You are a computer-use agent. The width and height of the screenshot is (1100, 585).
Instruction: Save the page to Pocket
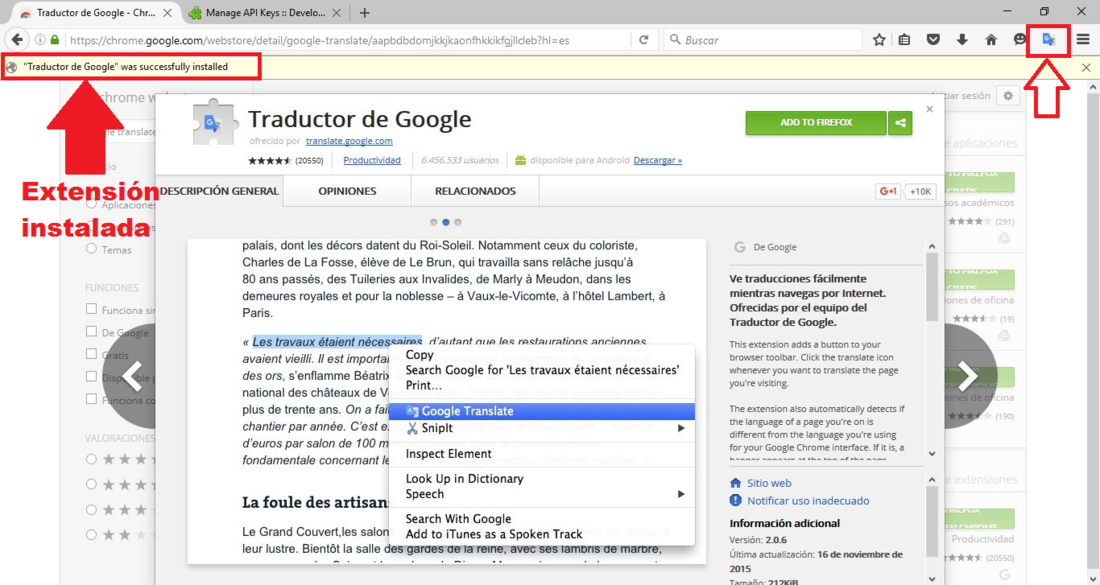pyautogui.click(x=933, y=40)
